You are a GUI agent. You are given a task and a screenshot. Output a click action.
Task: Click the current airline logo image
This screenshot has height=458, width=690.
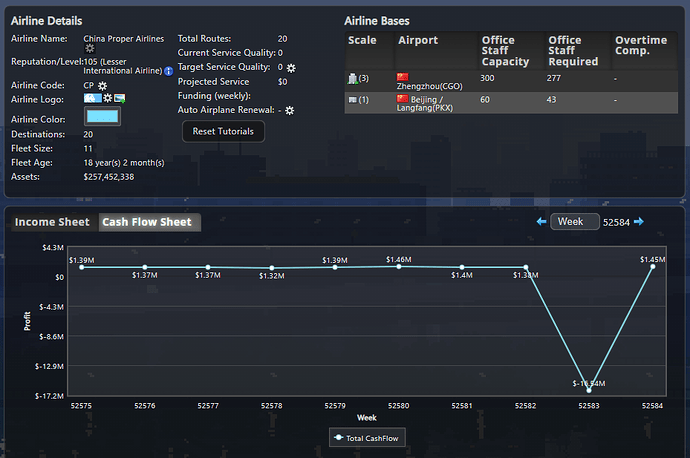point(92,98)
